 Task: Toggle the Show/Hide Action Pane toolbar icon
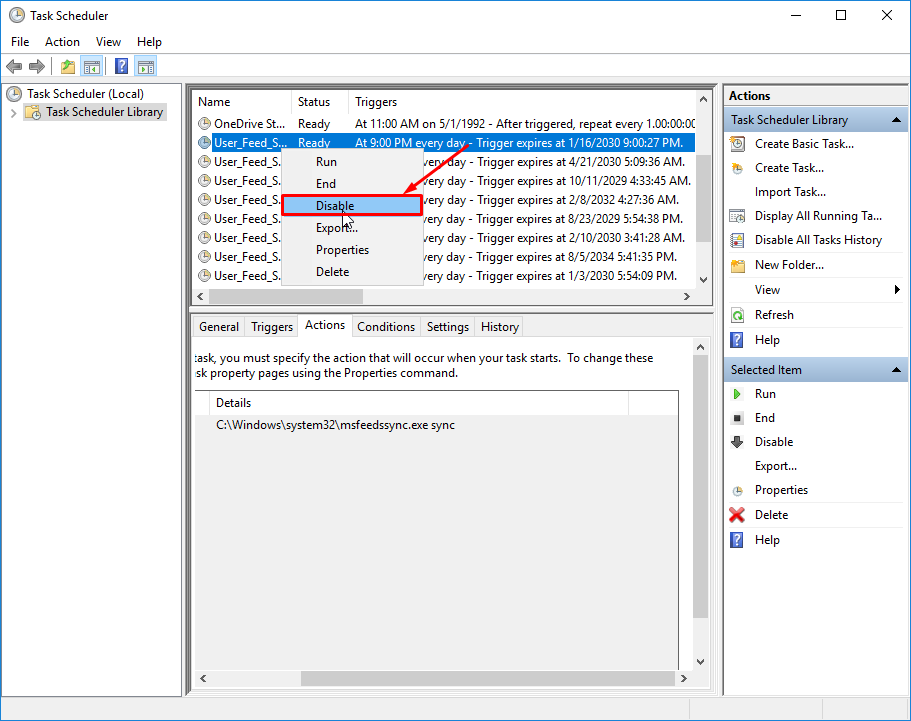(x=146, y=67)
